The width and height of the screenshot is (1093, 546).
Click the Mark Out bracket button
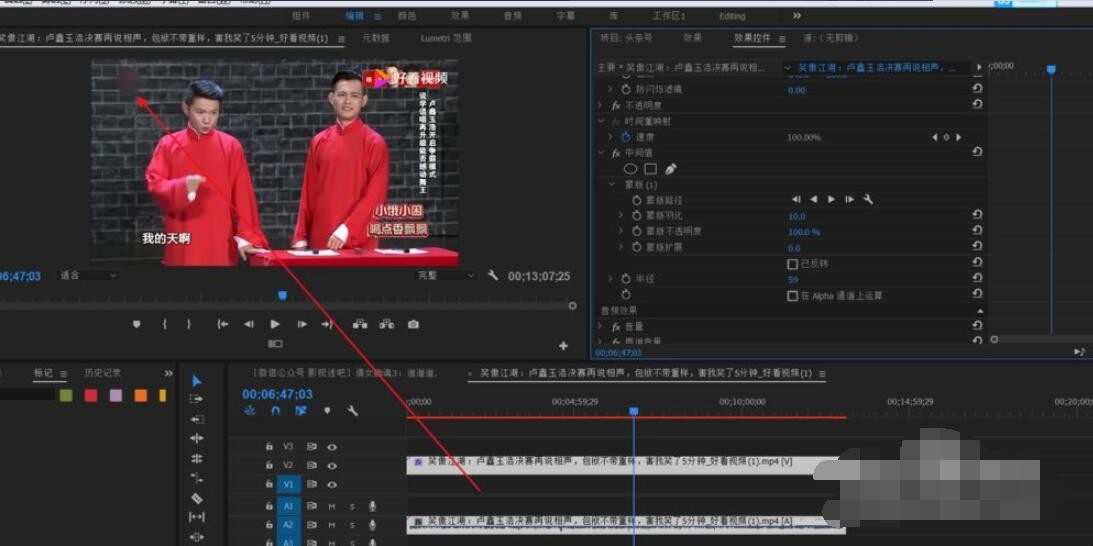pos(188,324)
